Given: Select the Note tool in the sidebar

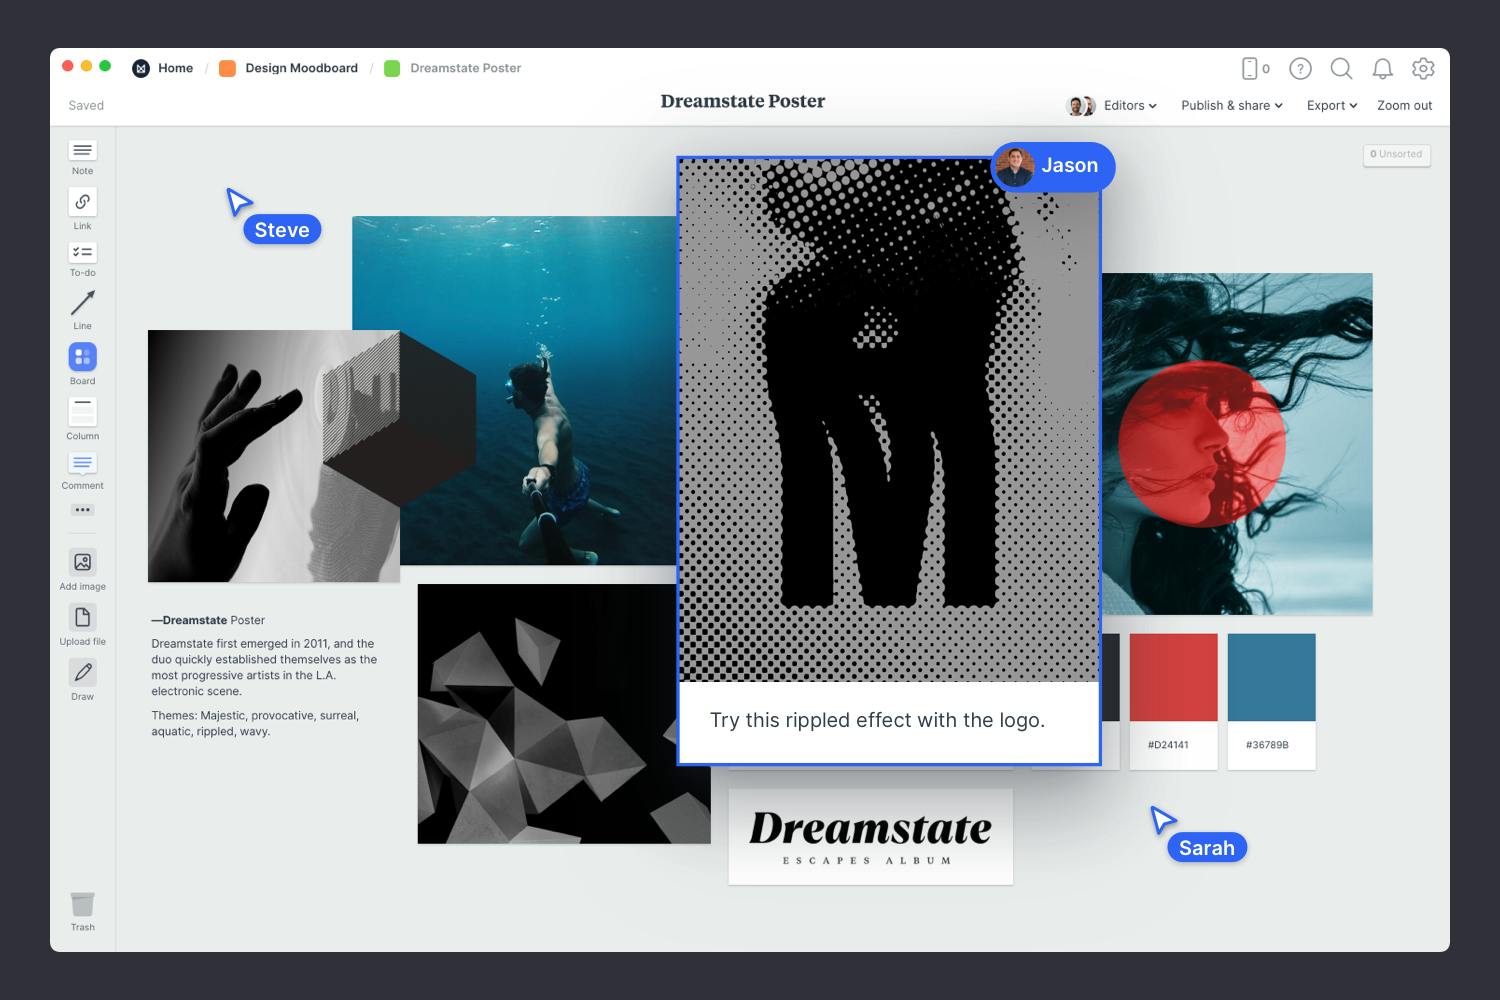Looking at the screenshot, I should point(82,152).
